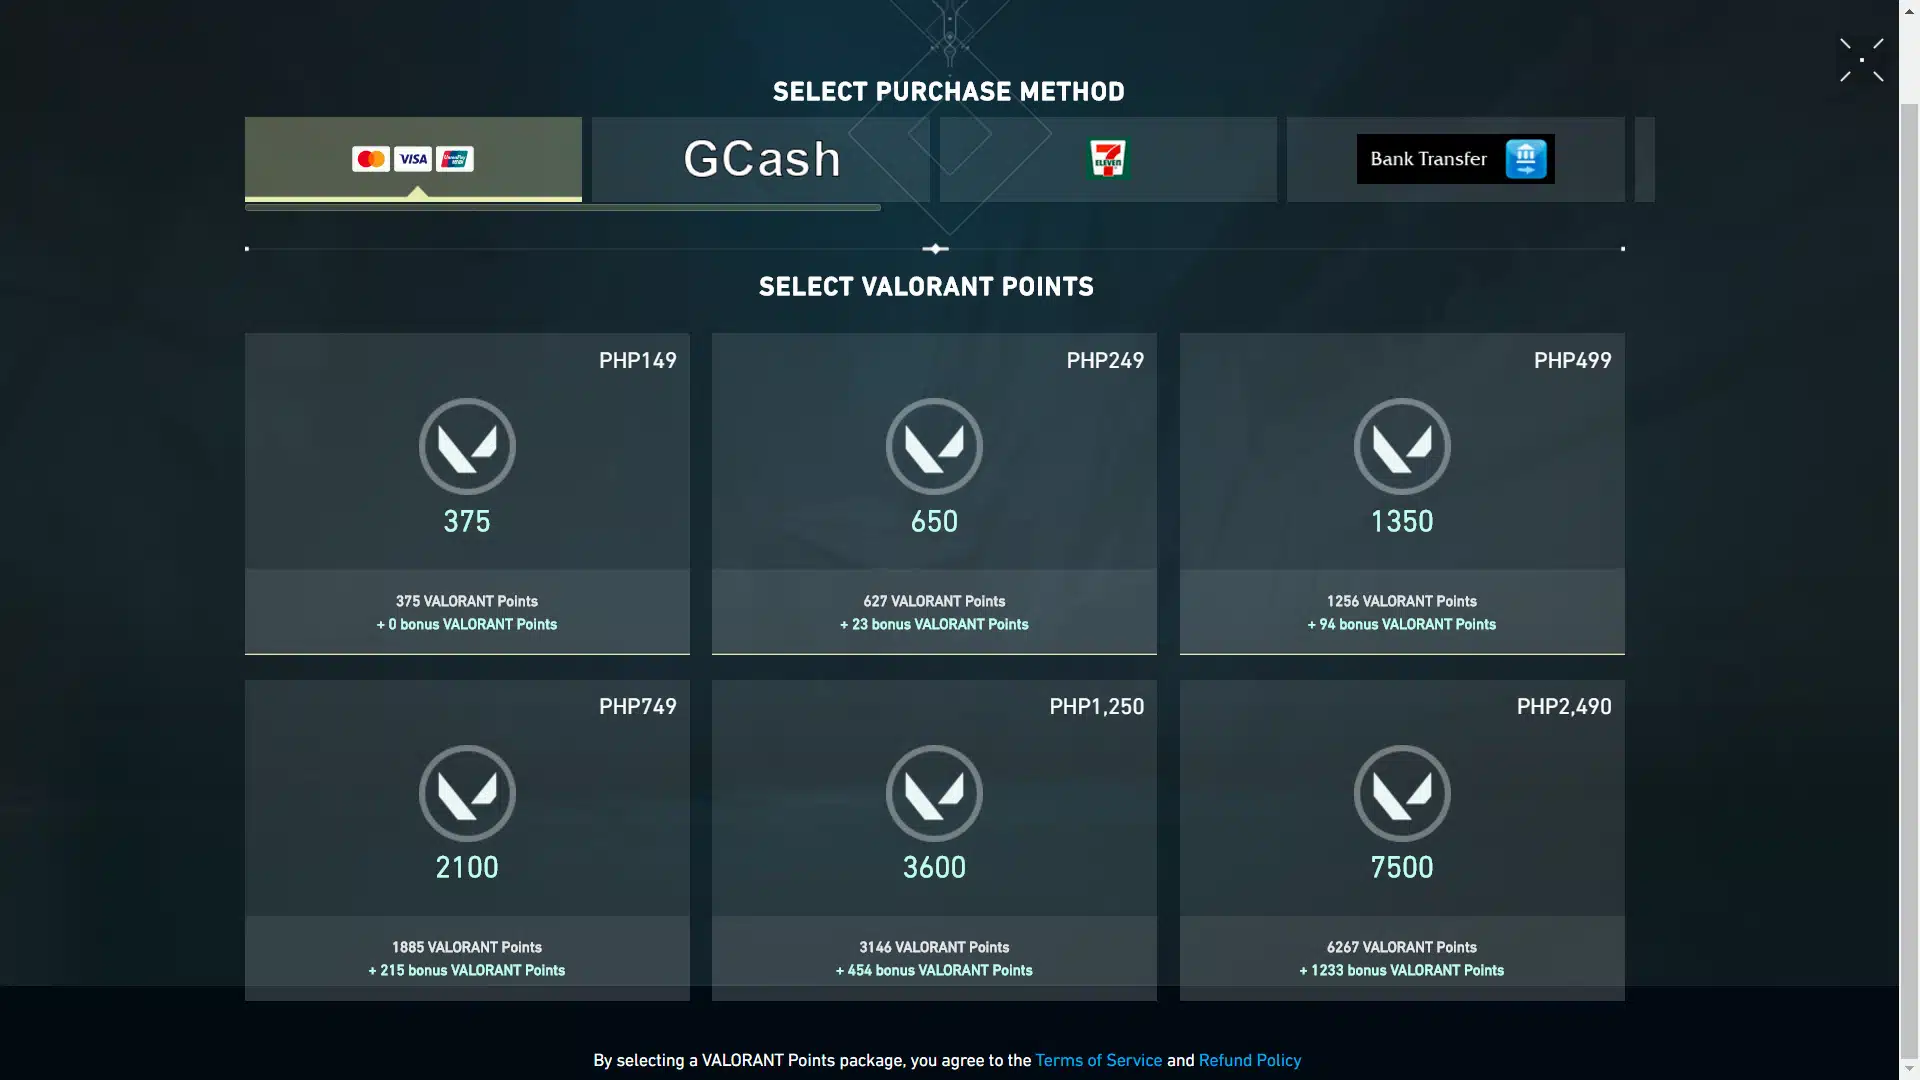This screenshot has width=1920, height=1080.
Task: Select the 7-Eleven payment option
Action: coord(1107,159)
